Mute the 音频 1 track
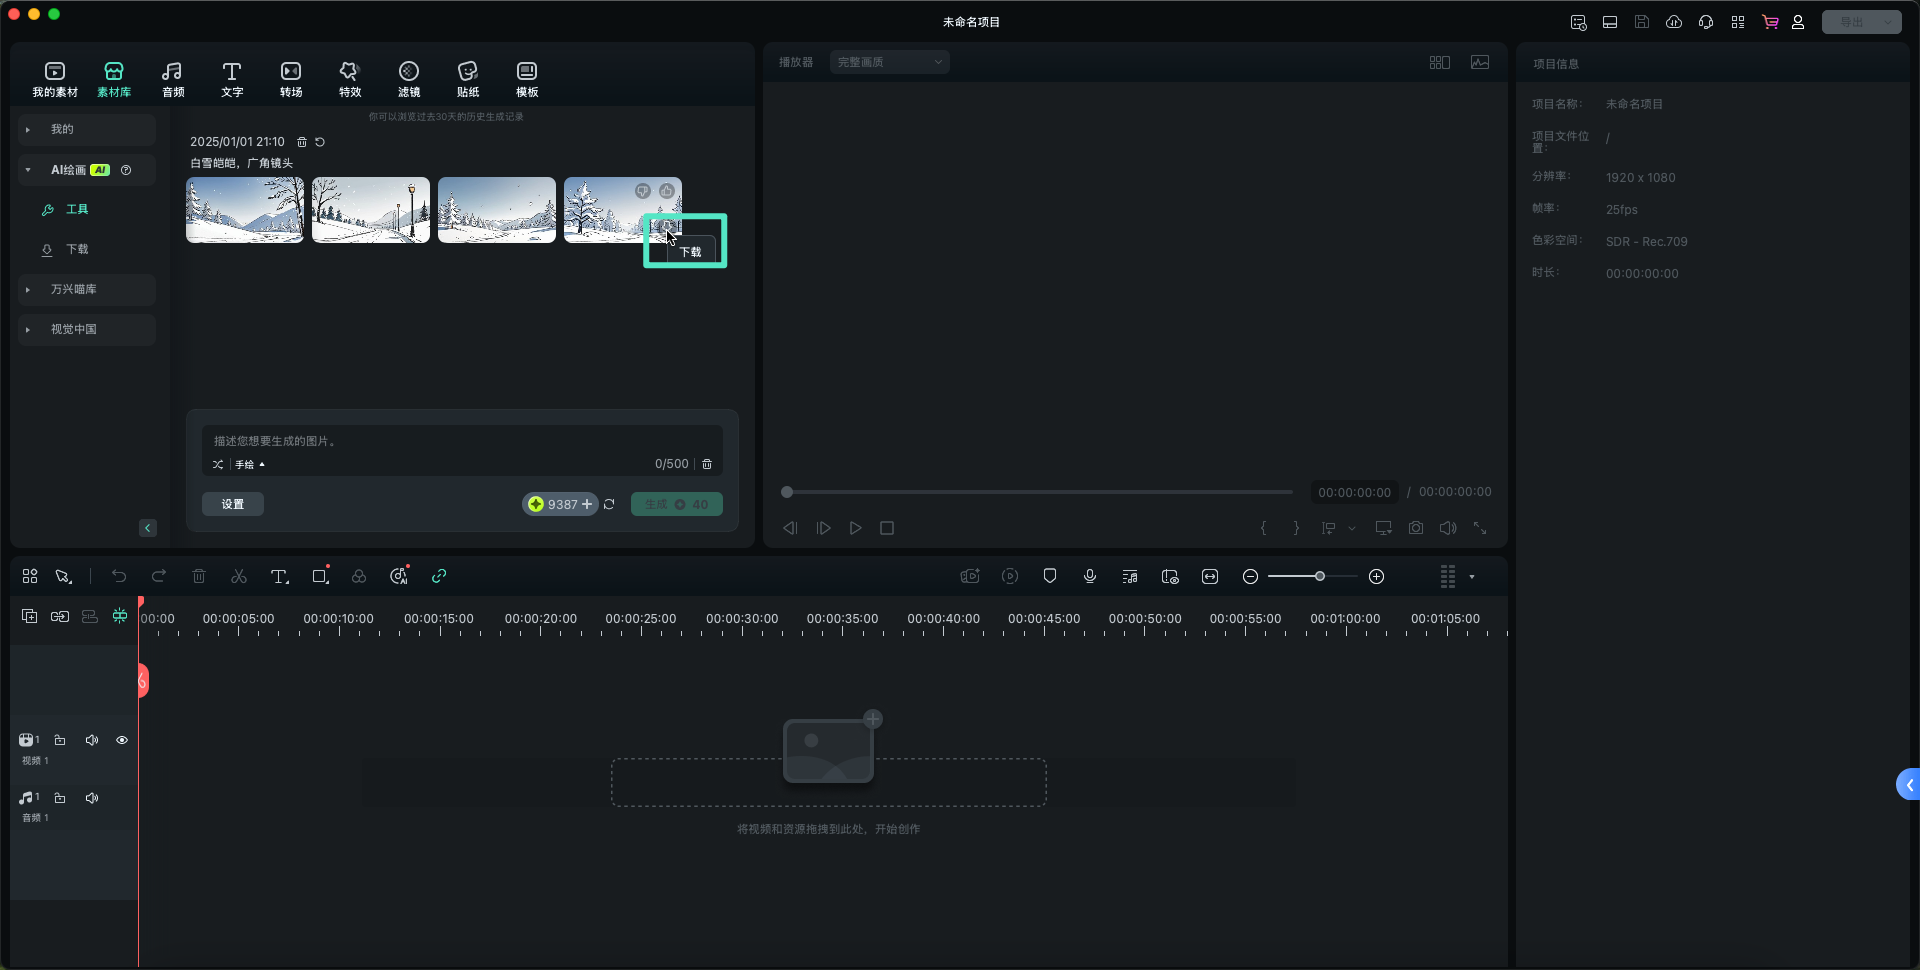This screenshot has height=970, width=1920. 92,798
